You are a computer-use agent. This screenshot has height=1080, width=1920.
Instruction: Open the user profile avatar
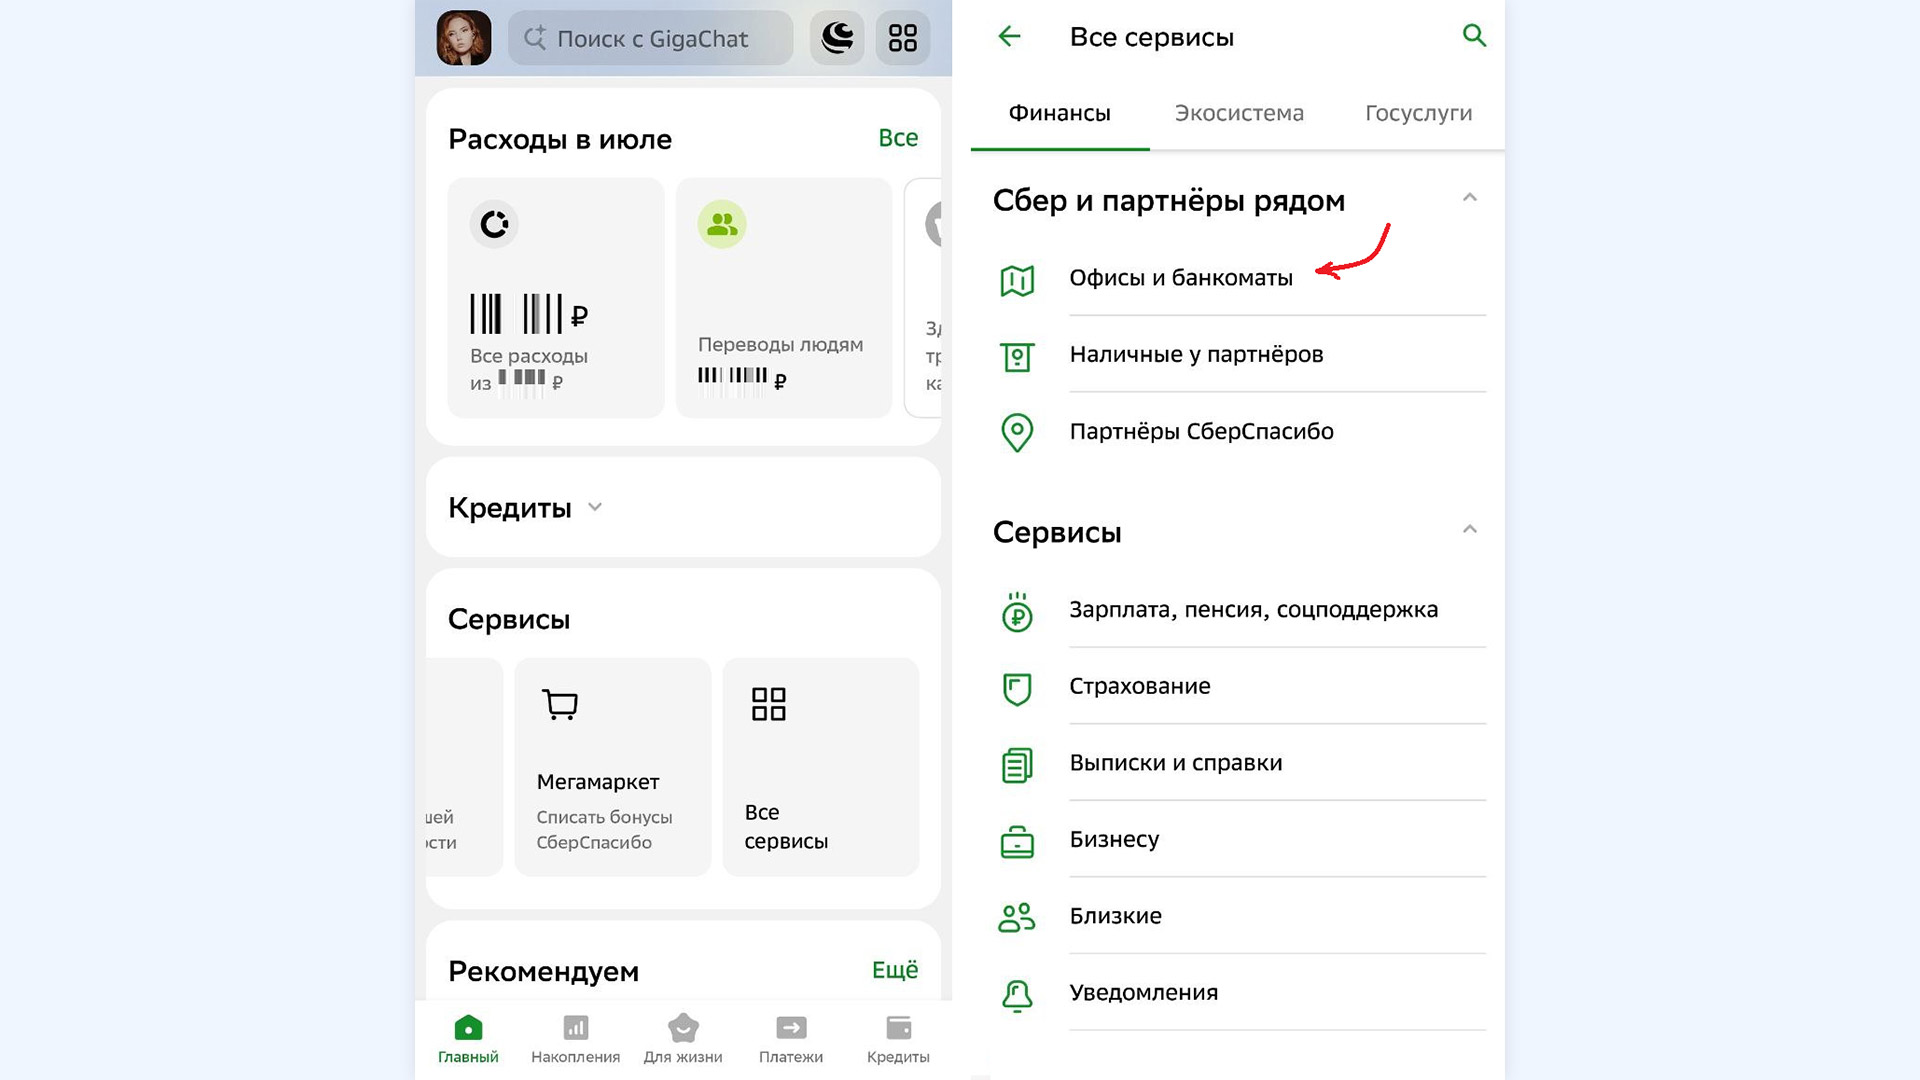click(463, 38)
